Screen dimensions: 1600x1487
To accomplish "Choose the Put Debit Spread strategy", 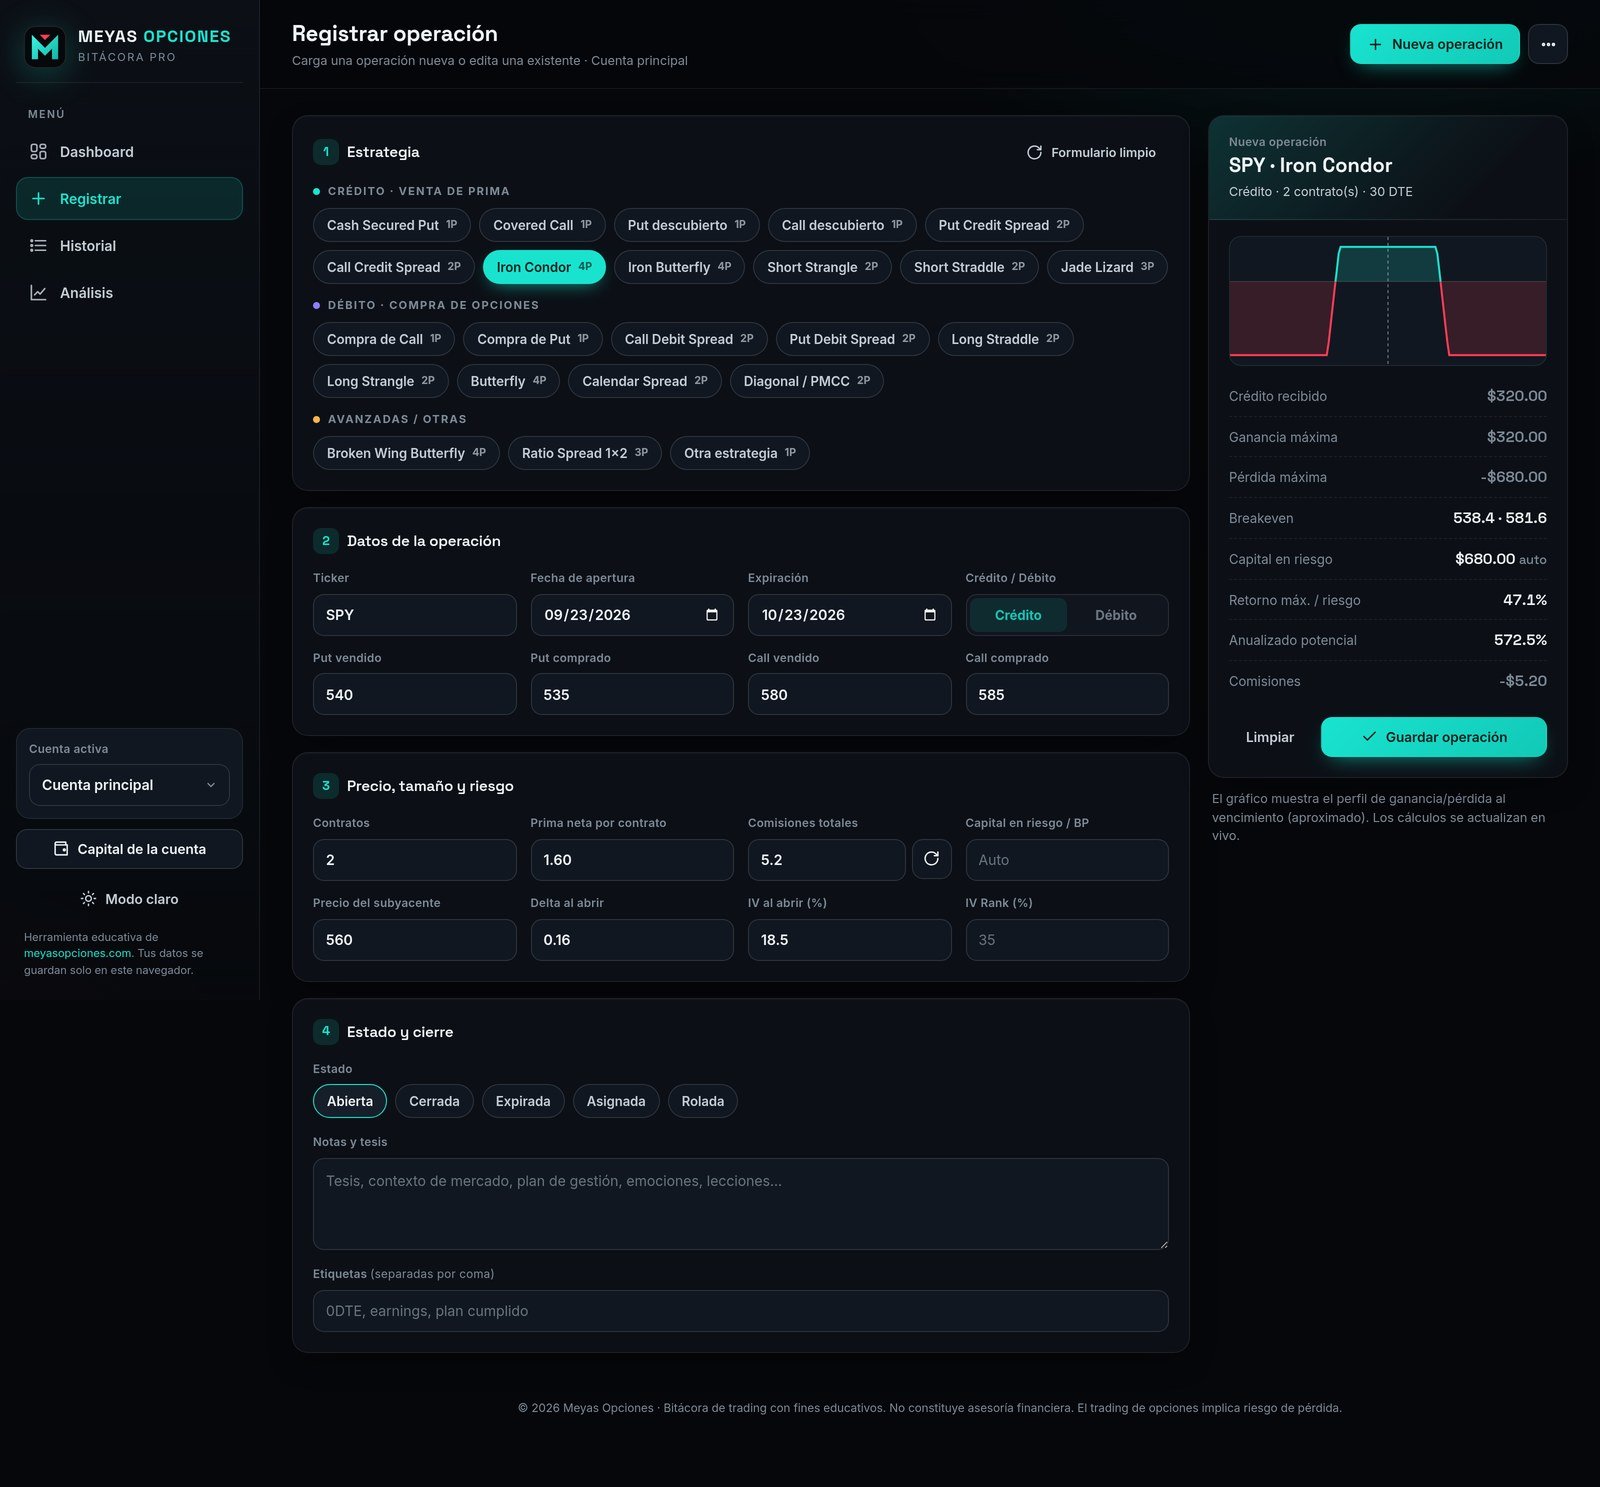I will [852, 339].
